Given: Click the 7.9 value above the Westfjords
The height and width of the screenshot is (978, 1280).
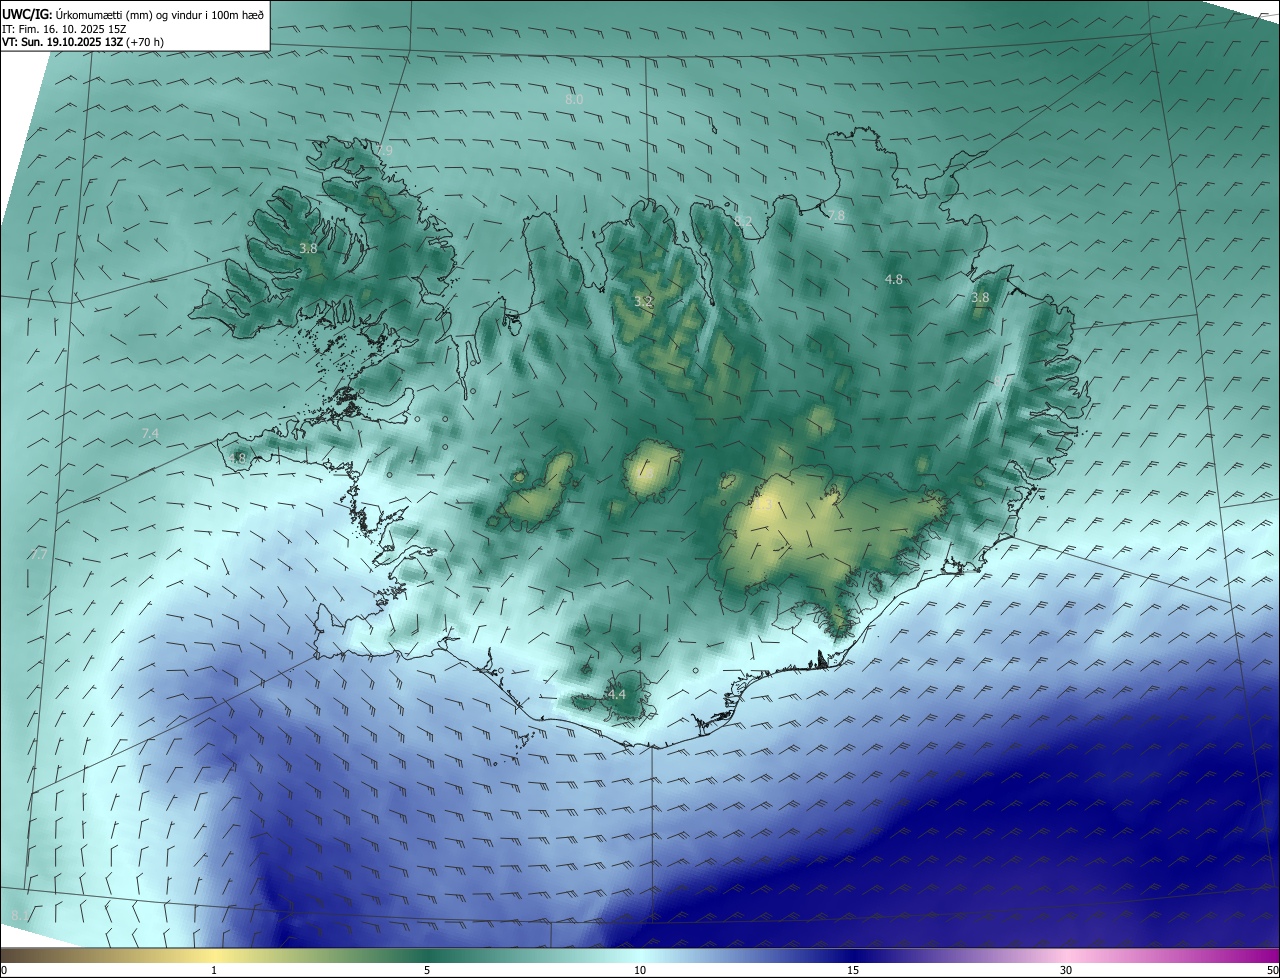Looking at the screenshot, I should pos(384,150).
